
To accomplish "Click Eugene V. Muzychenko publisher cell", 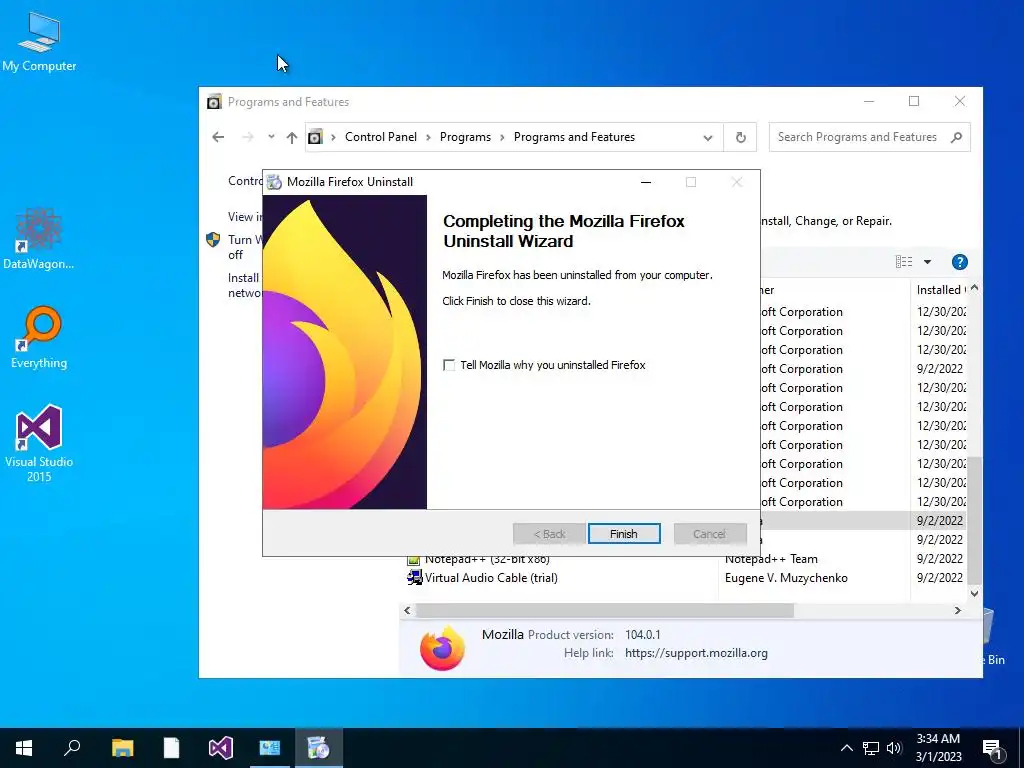I will [x=786, y=578].
